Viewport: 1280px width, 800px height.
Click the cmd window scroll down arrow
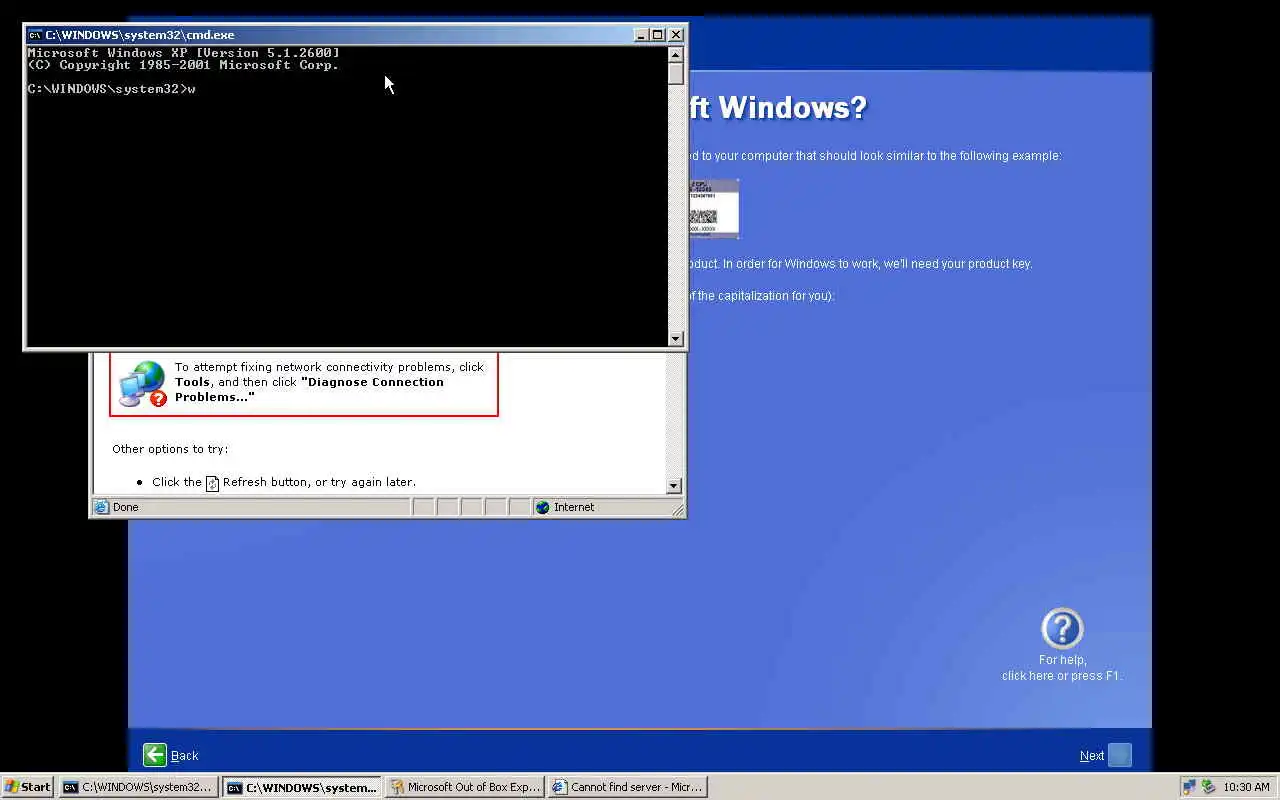(676, 338)
